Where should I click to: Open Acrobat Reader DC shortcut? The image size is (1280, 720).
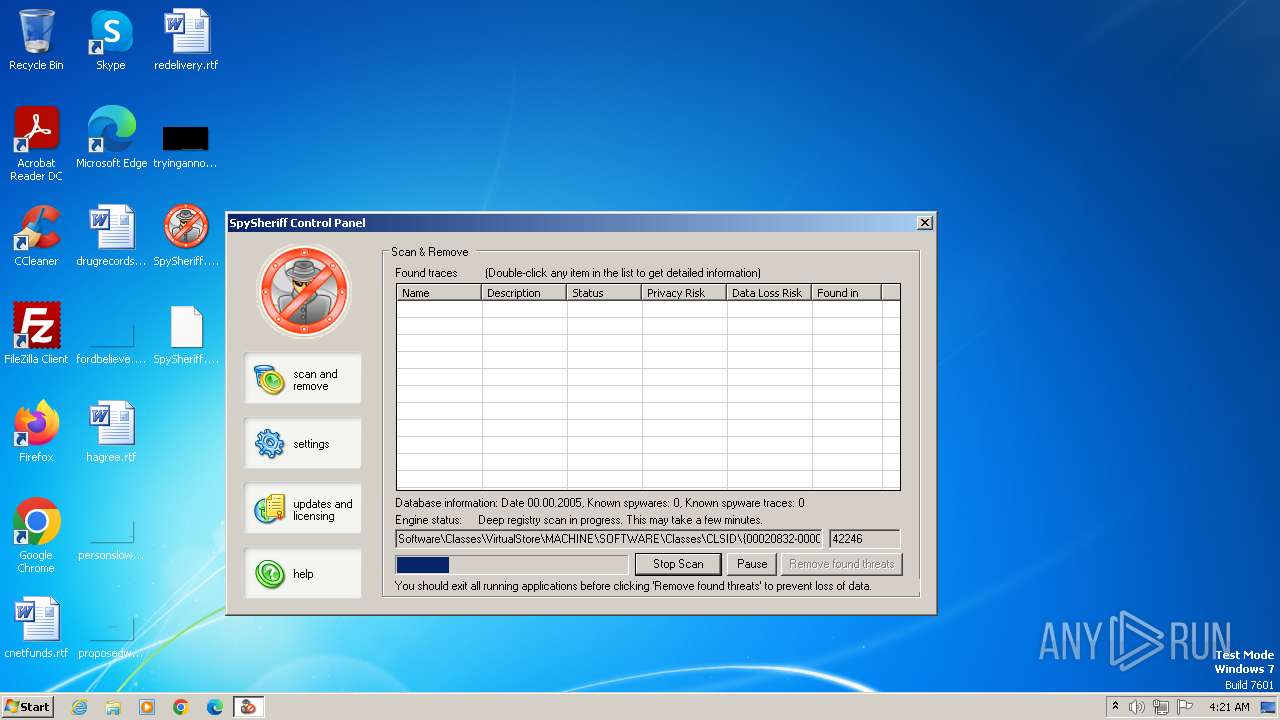coord(36,144)
